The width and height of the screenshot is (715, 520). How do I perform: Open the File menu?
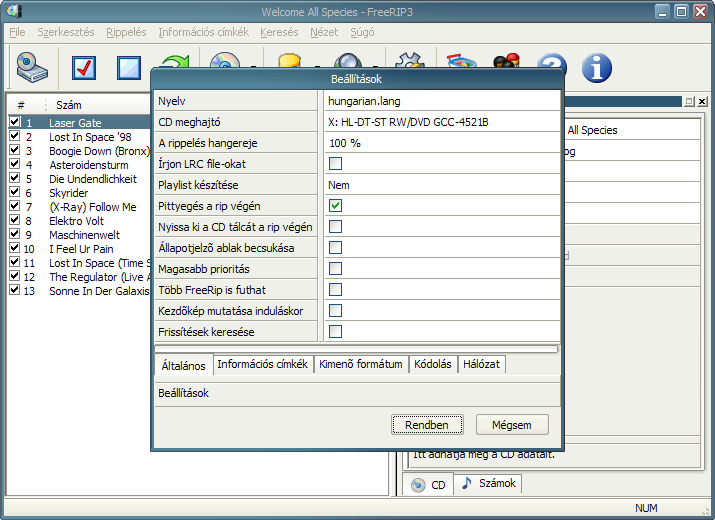[x=17, y=32]
